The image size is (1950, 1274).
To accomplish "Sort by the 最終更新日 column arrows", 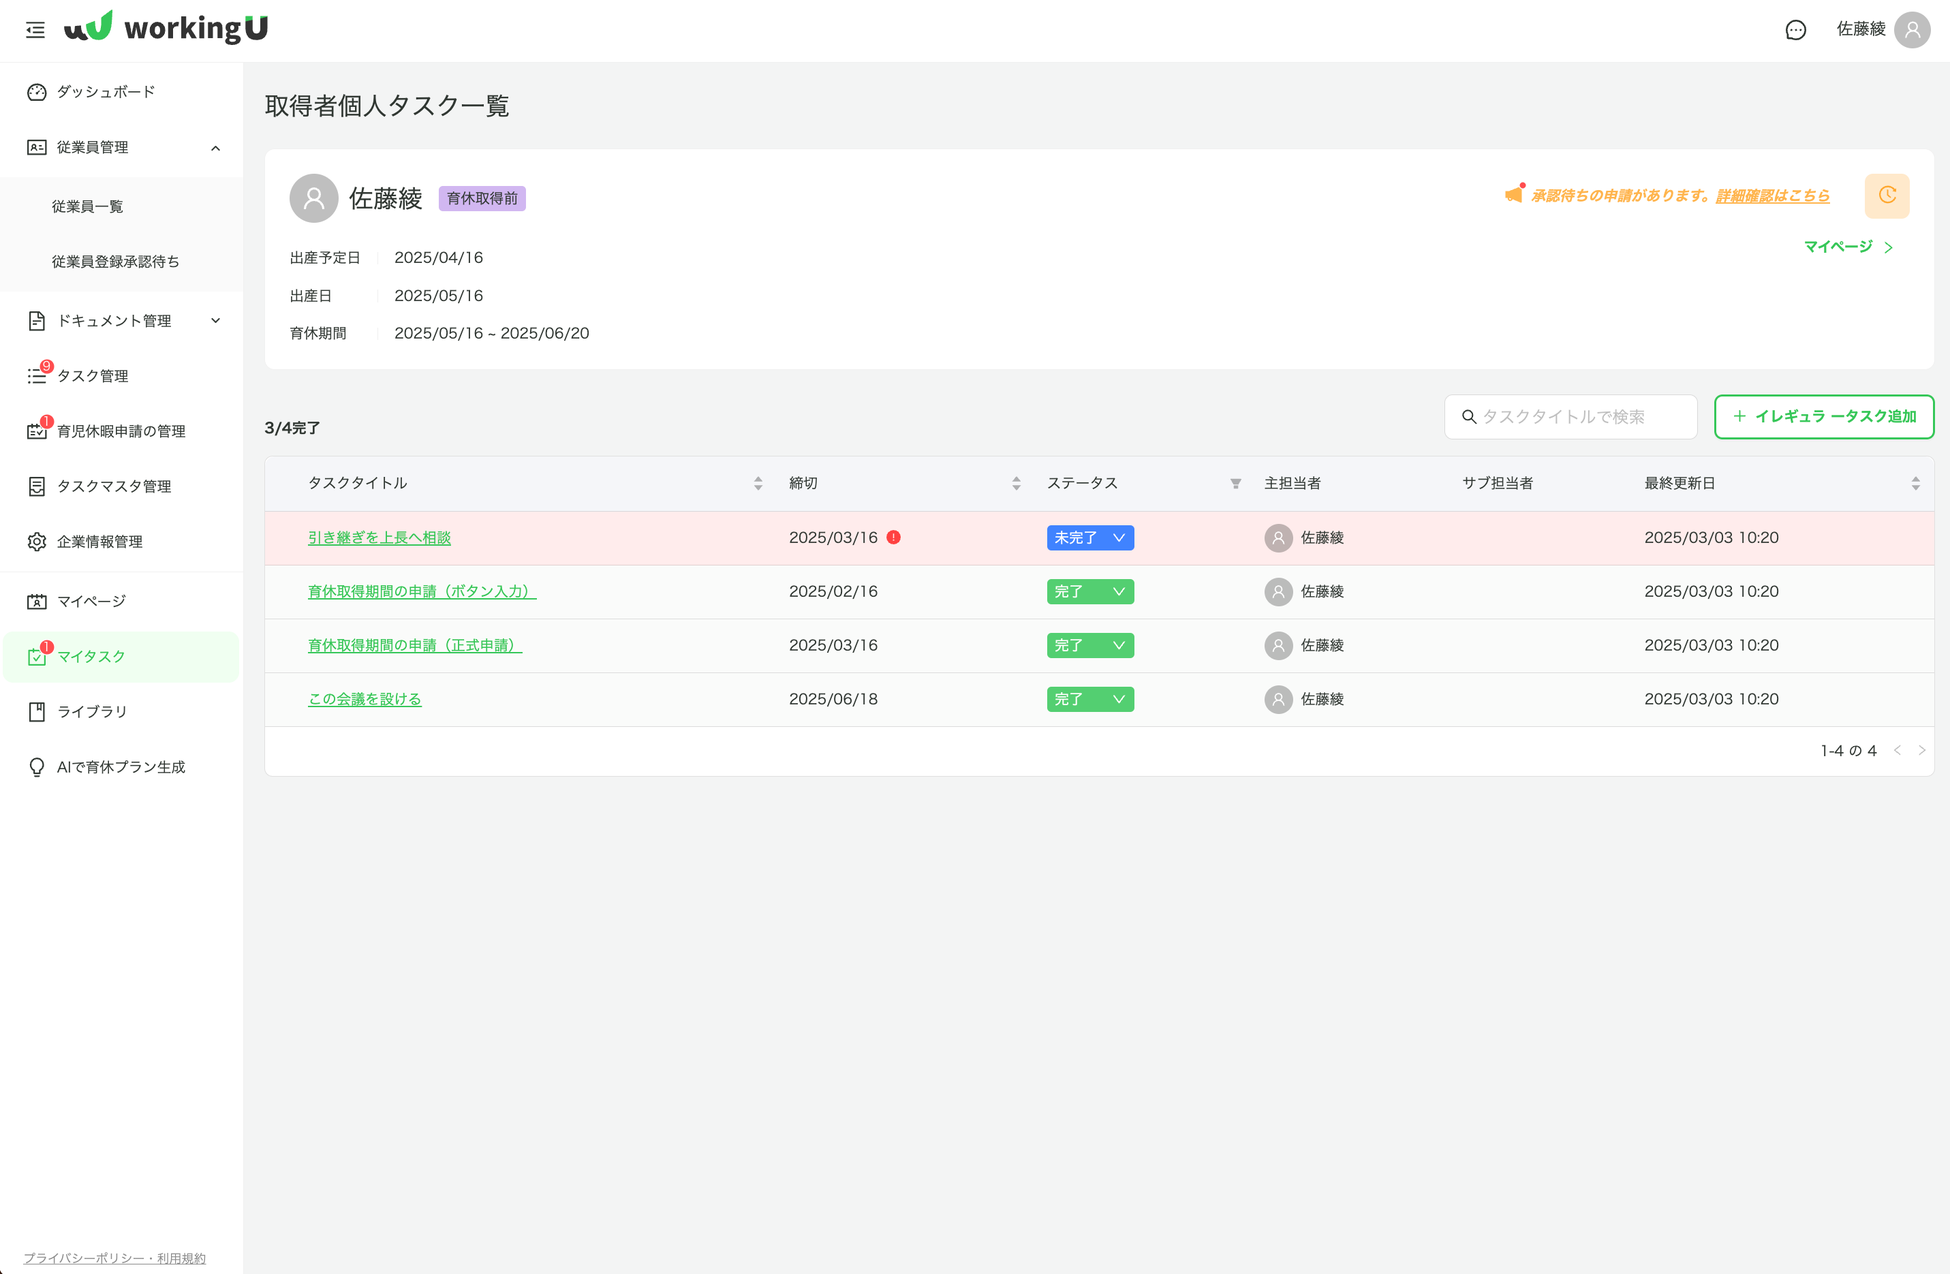I will [1915, 484].
